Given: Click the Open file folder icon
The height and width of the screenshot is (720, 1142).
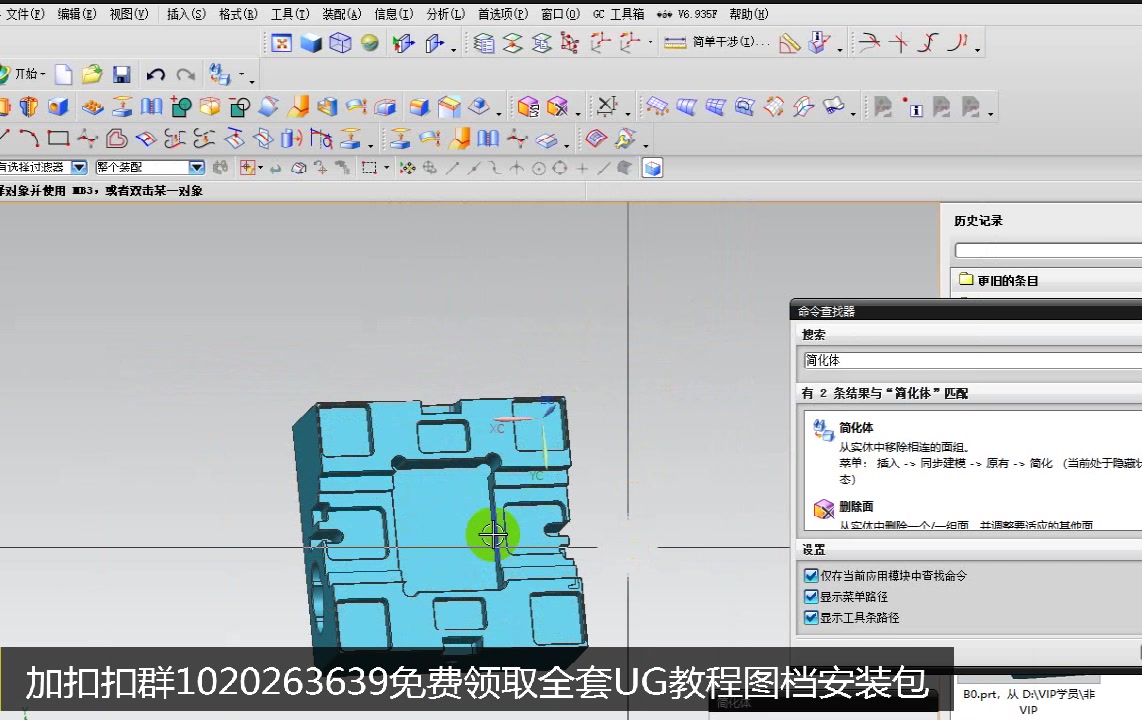Looking at the screenshot, I should click(91, 73).
